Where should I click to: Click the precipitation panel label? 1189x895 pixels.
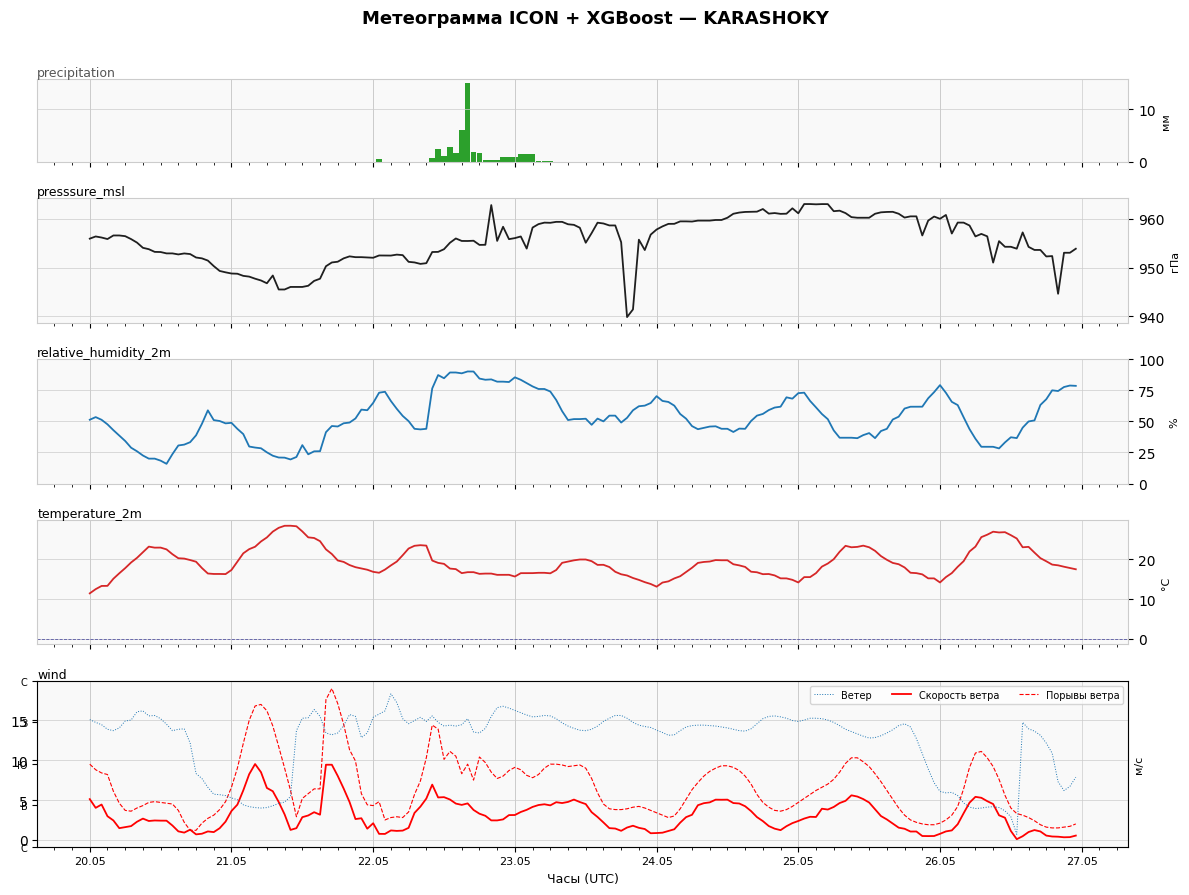(x=76, y=73)
